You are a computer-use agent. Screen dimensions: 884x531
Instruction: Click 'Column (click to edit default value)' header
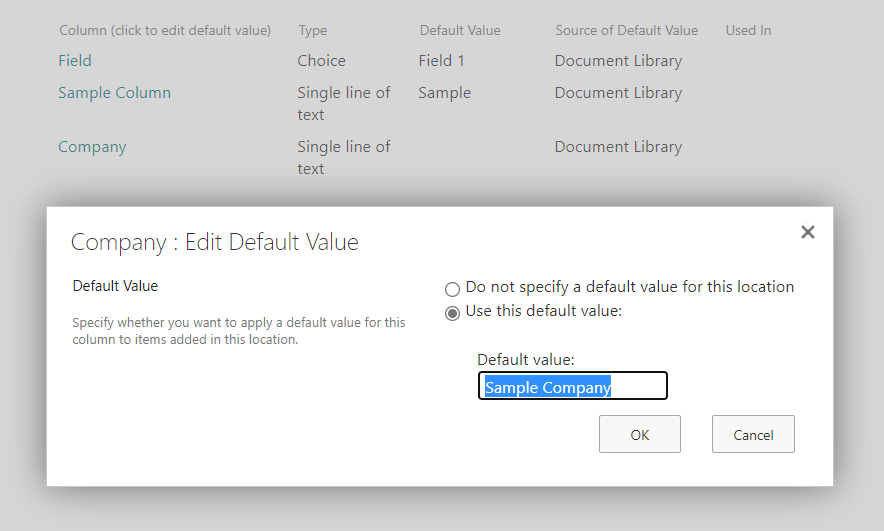tap(165, 30)
